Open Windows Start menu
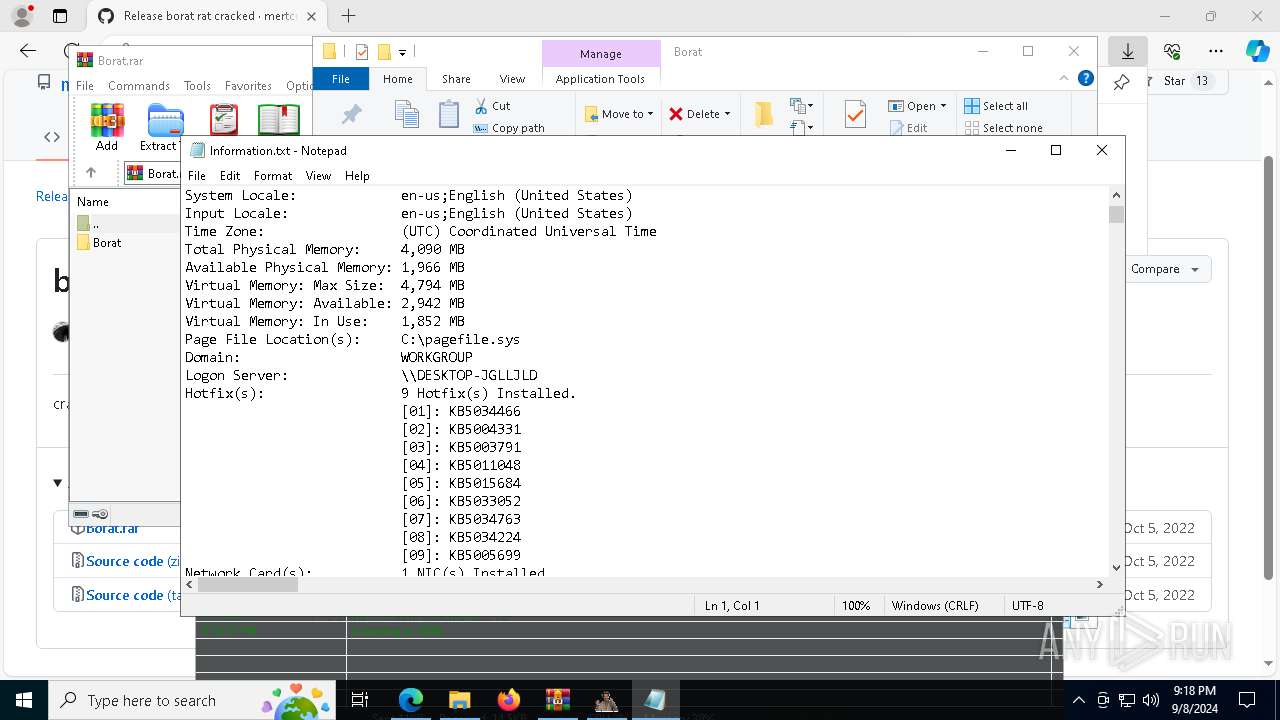 click(x=24, y=700)
